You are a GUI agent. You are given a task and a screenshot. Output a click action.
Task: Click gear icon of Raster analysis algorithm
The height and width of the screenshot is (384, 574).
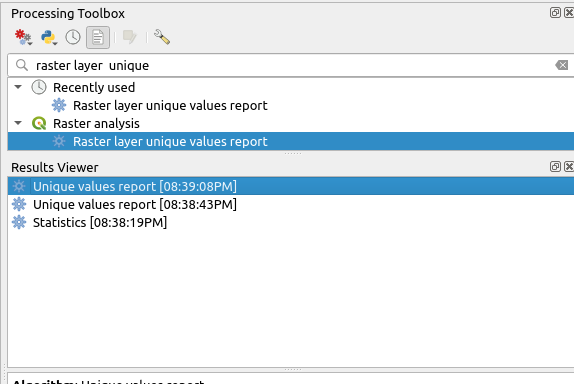[x=59, y=141]
